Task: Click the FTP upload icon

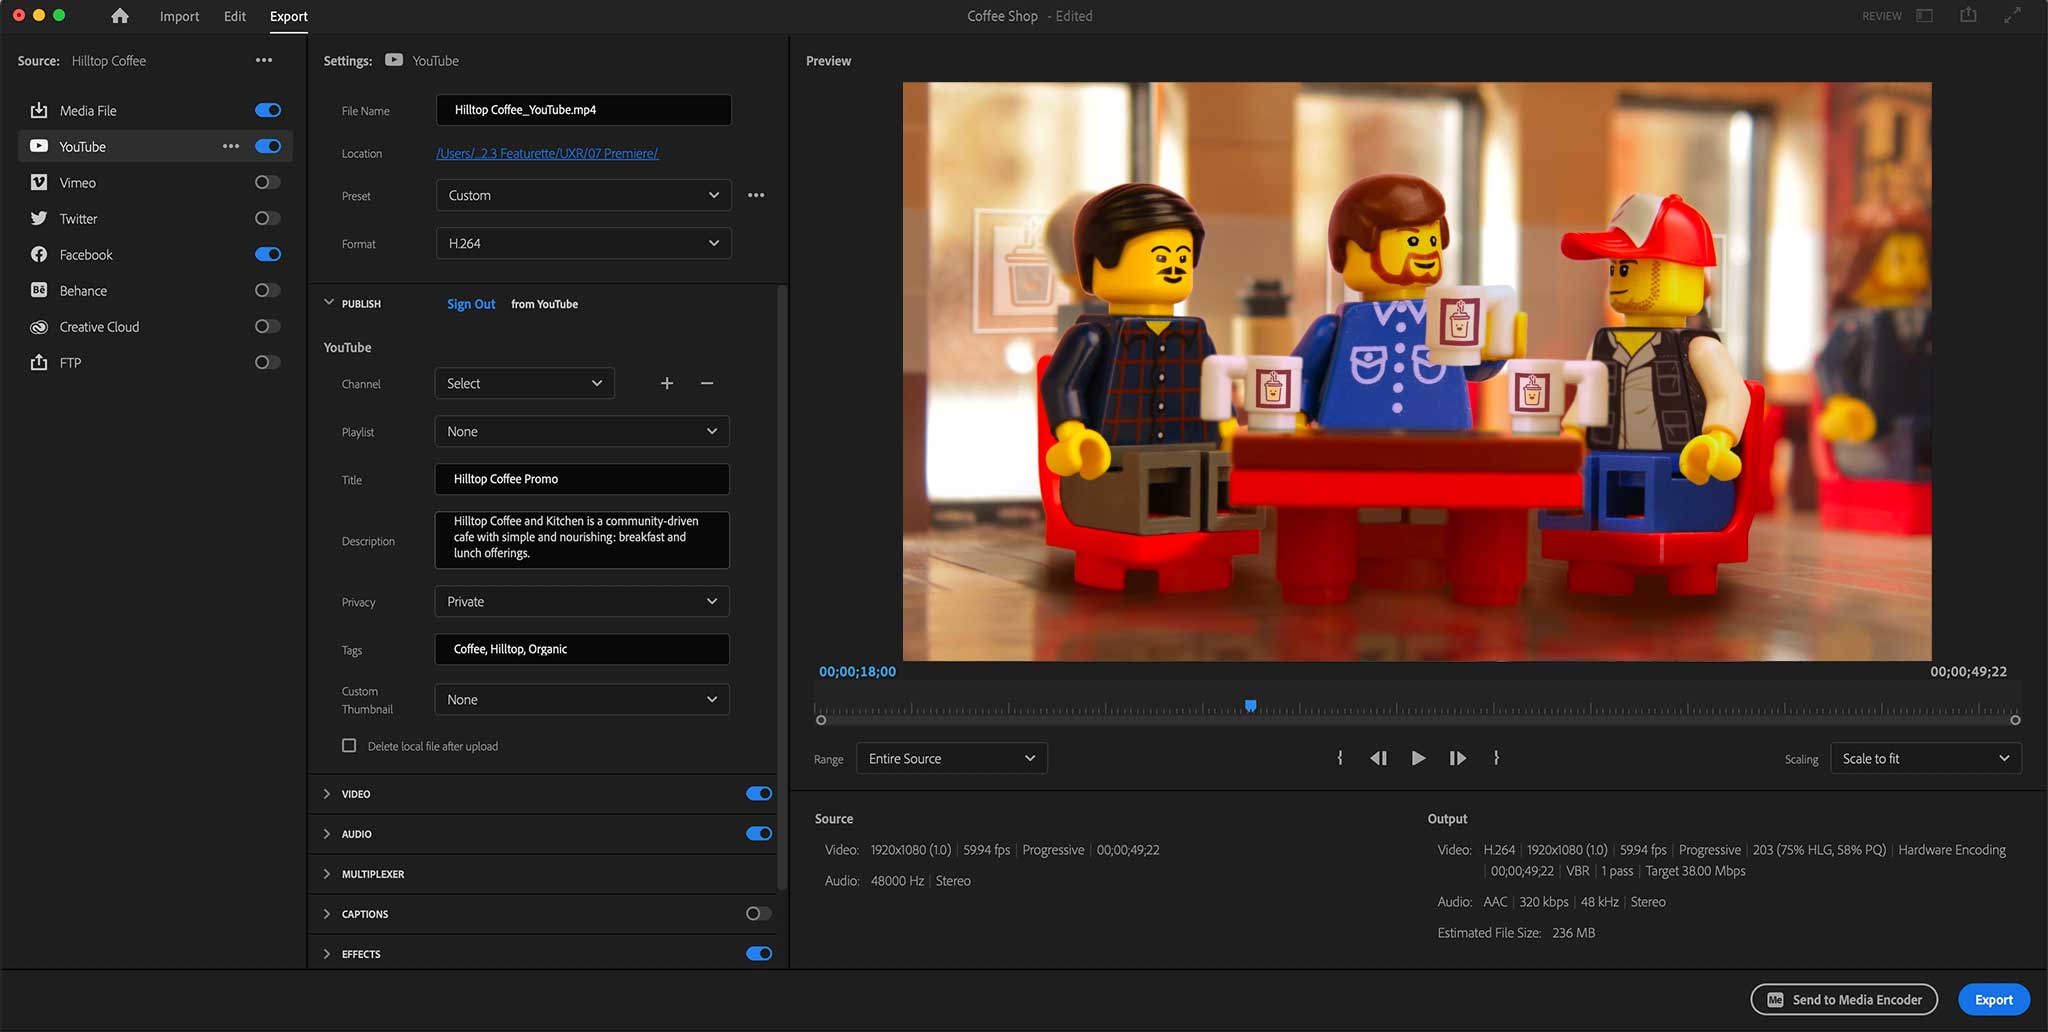Action: [x=39, y=362]
